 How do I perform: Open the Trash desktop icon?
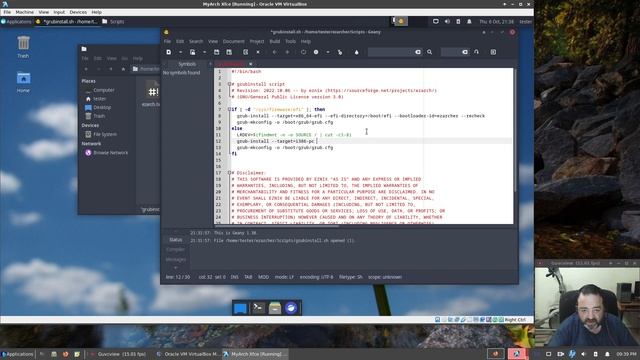click(23, 47)
